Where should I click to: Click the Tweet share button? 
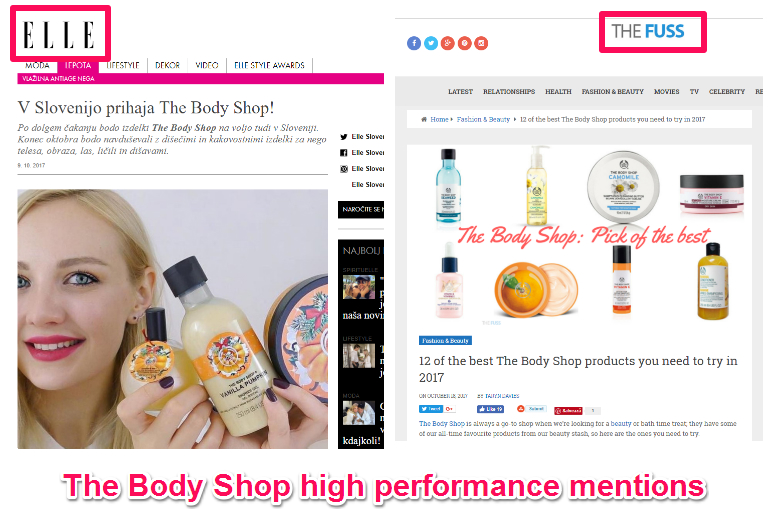pyautogui.click(x=431, y=409)
